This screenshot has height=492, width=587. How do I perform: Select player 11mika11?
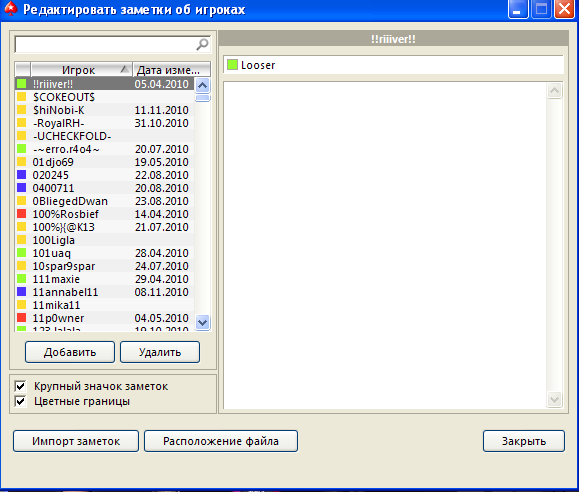104,305
